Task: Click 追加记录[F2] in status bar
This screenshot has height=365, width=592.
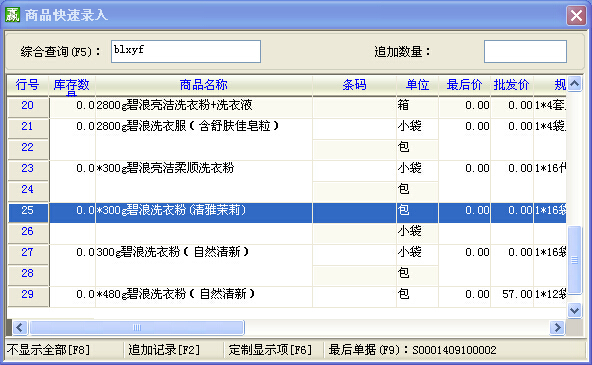Action: [x=164, y=350]
